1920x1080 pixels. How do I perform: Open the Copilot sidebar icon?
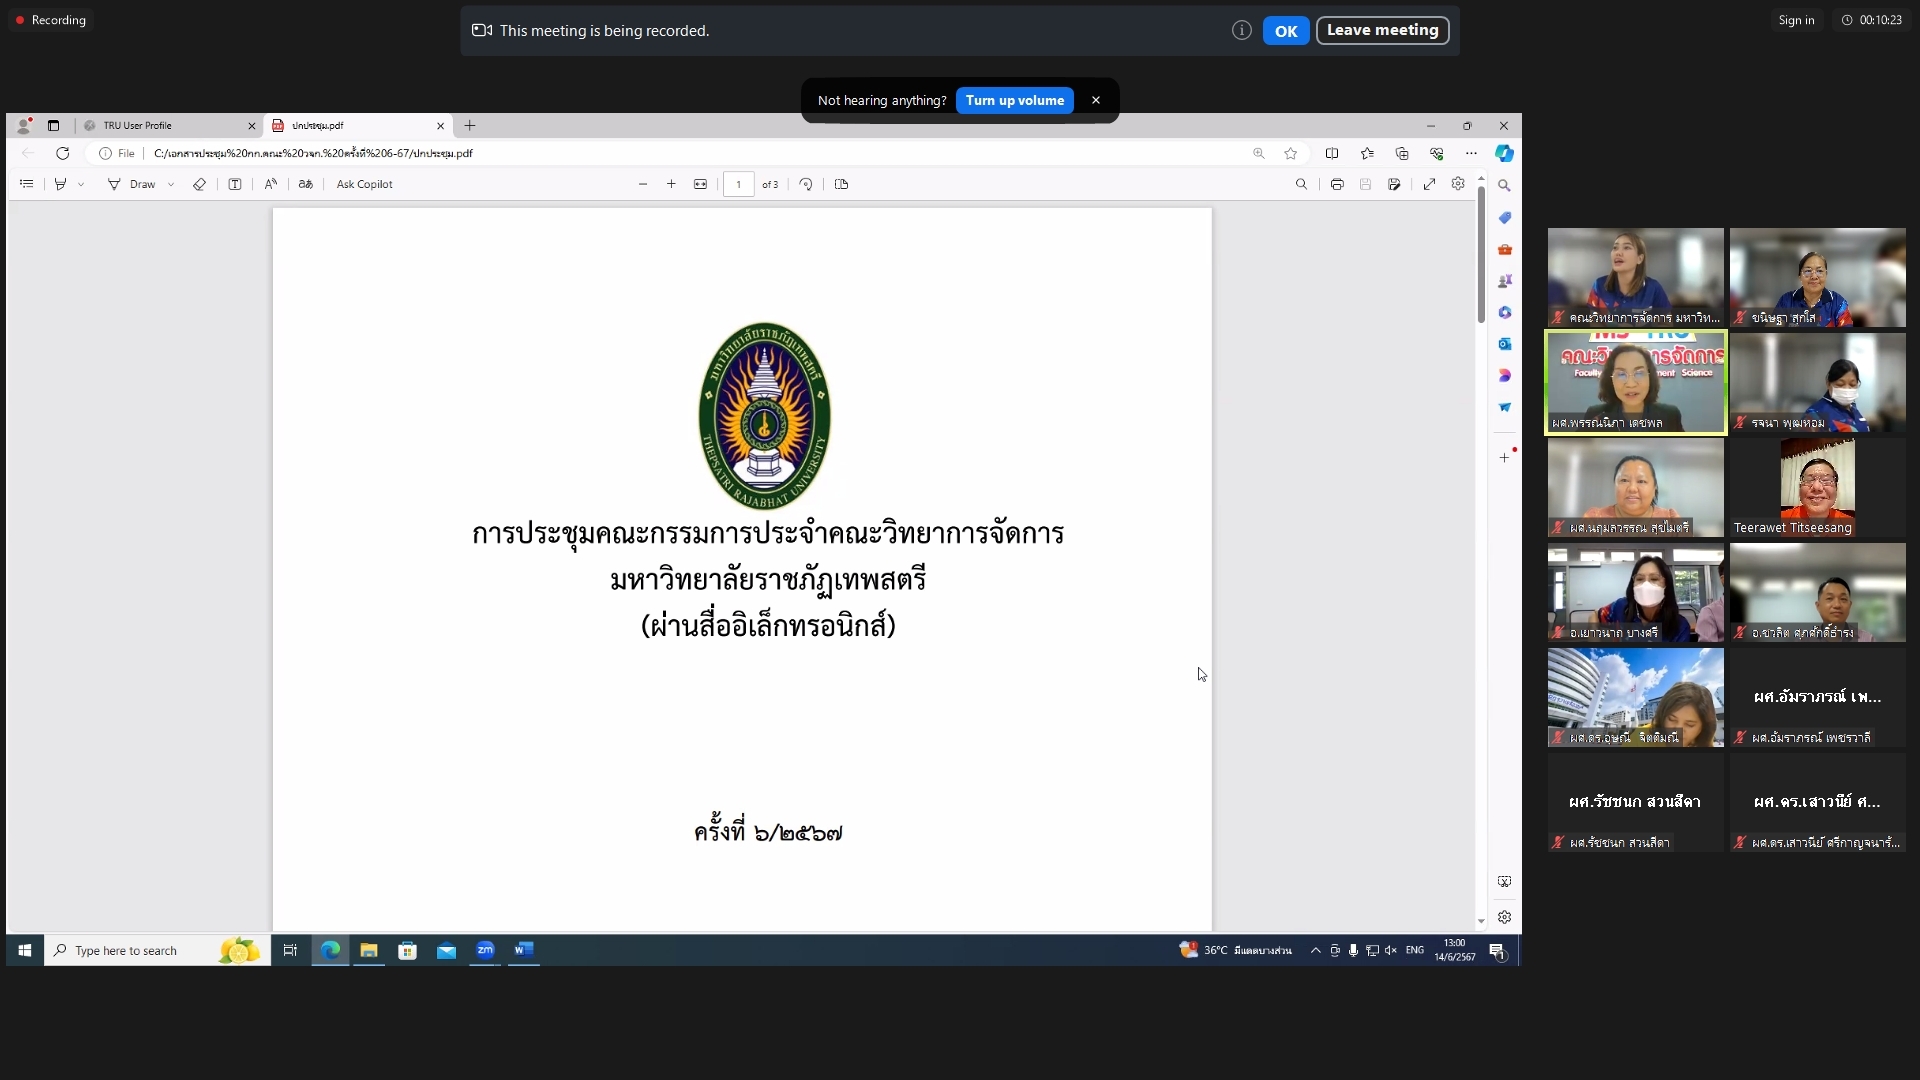coord(1504,153)
